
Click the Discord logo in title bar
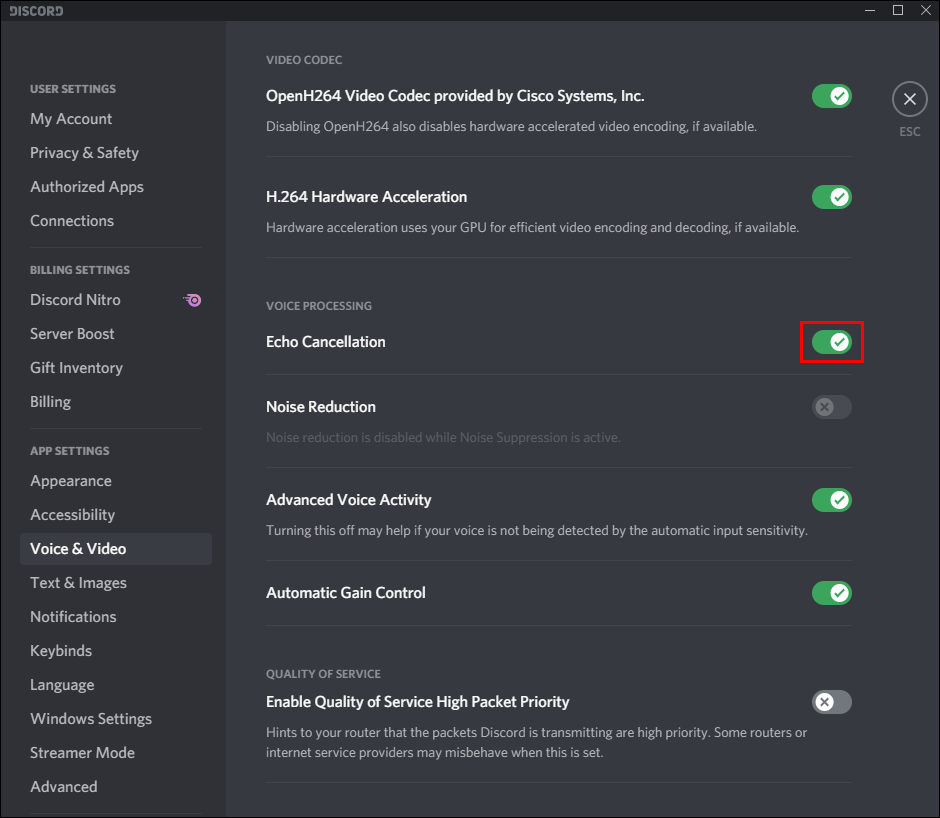pyautogui.click(x=37, y=11)
